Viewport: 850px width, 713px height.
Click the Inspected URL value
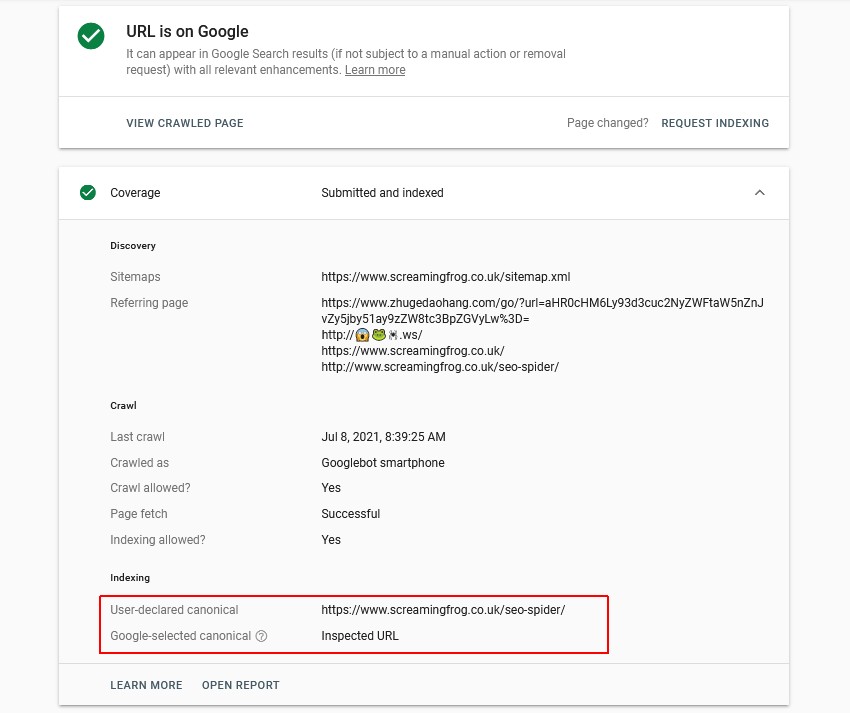pyautogui.click(x=359, y=635)
